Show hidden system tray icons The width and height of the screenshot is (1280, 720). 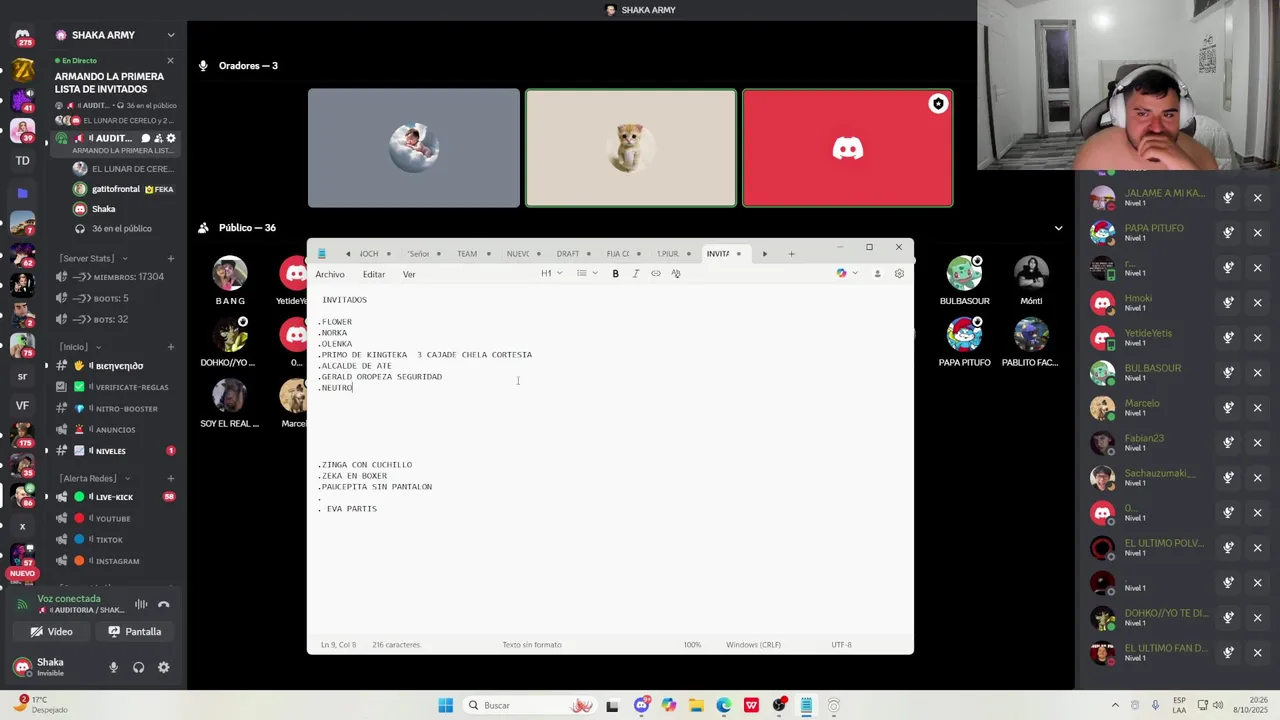pos(1115,705)
